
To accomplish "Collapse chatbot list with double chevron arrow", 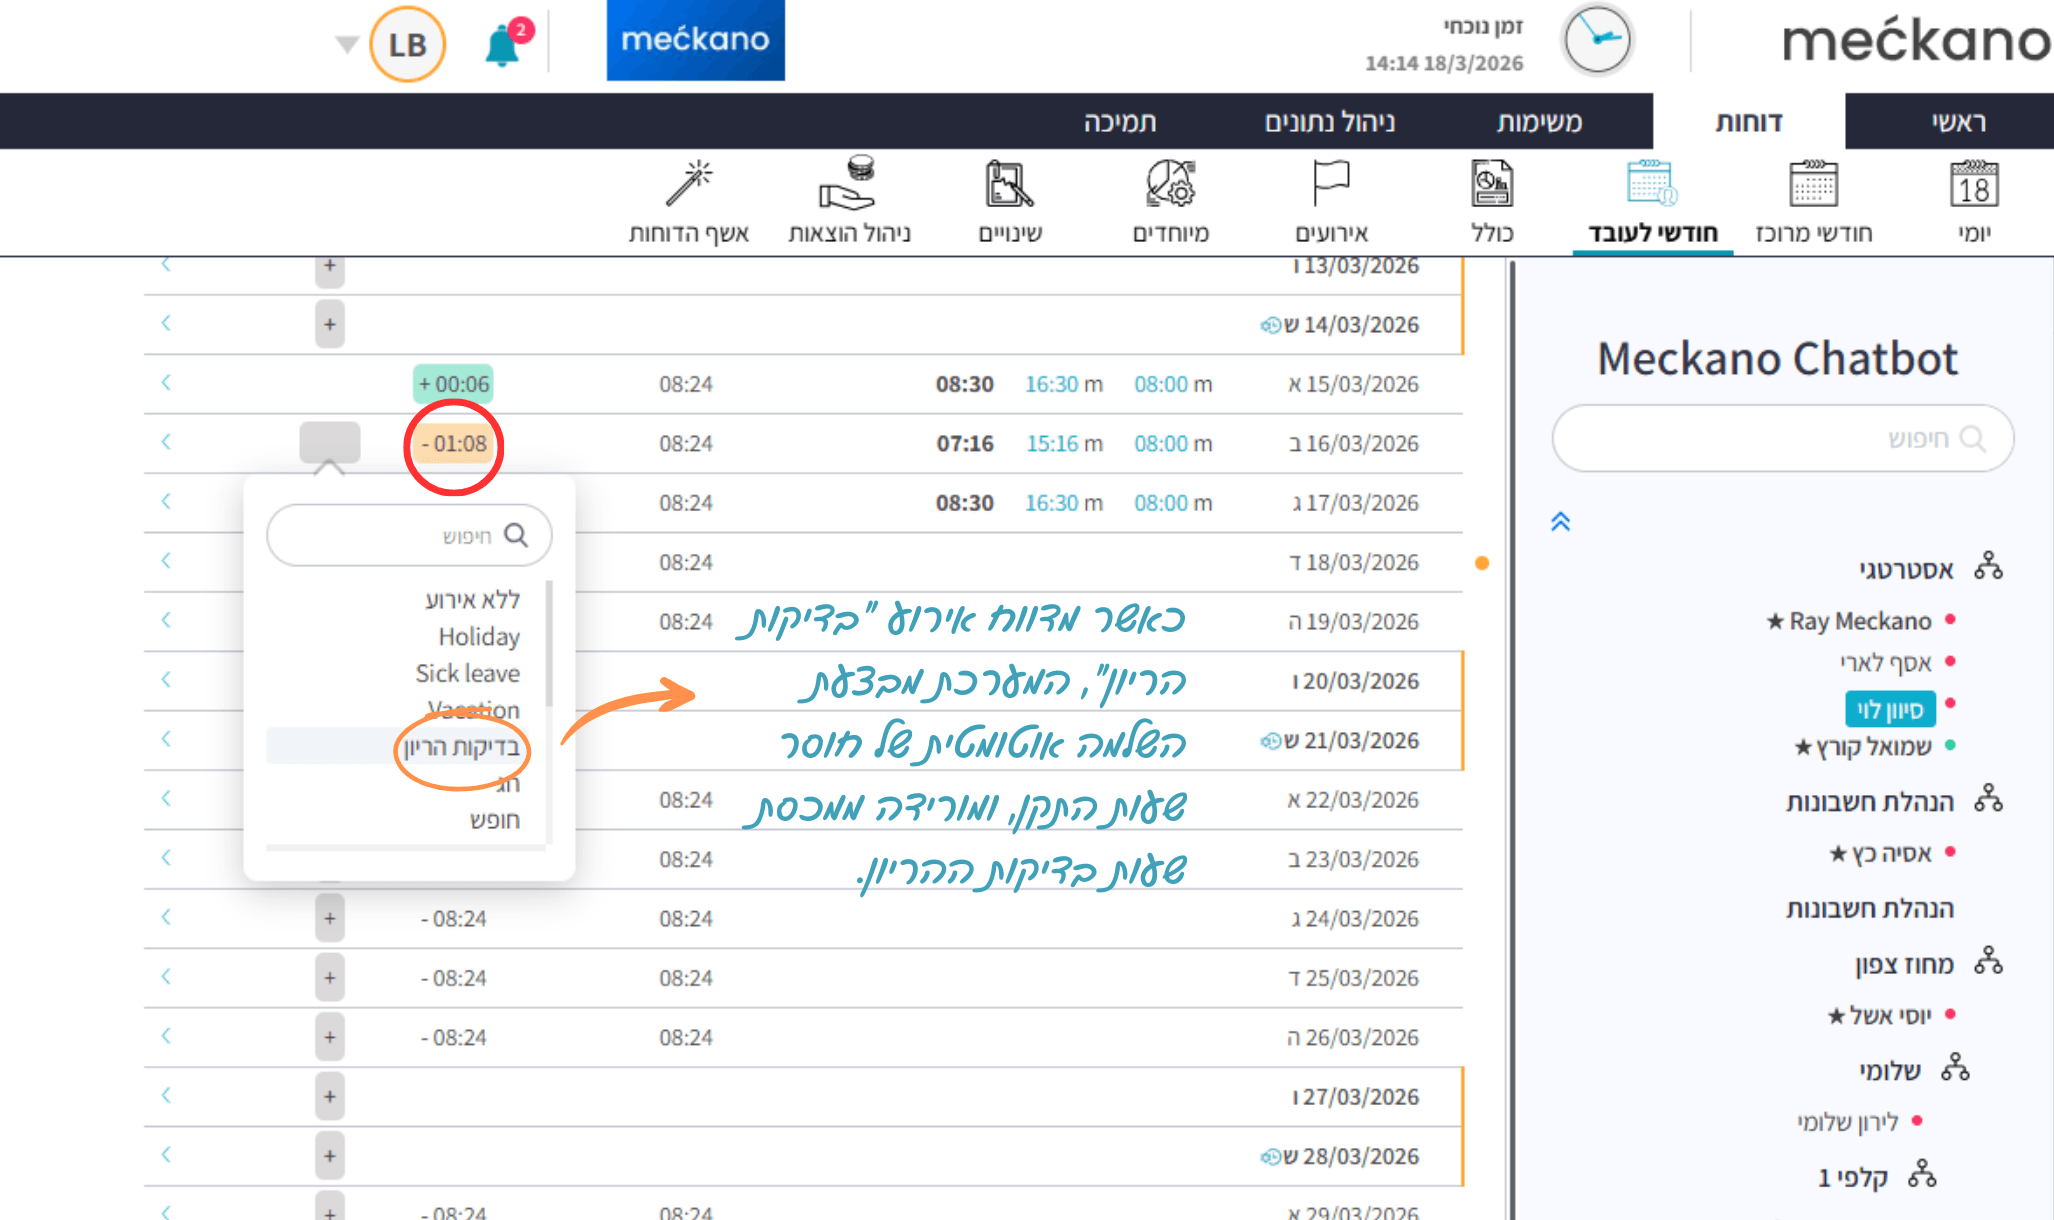I will coord(1560,522).
